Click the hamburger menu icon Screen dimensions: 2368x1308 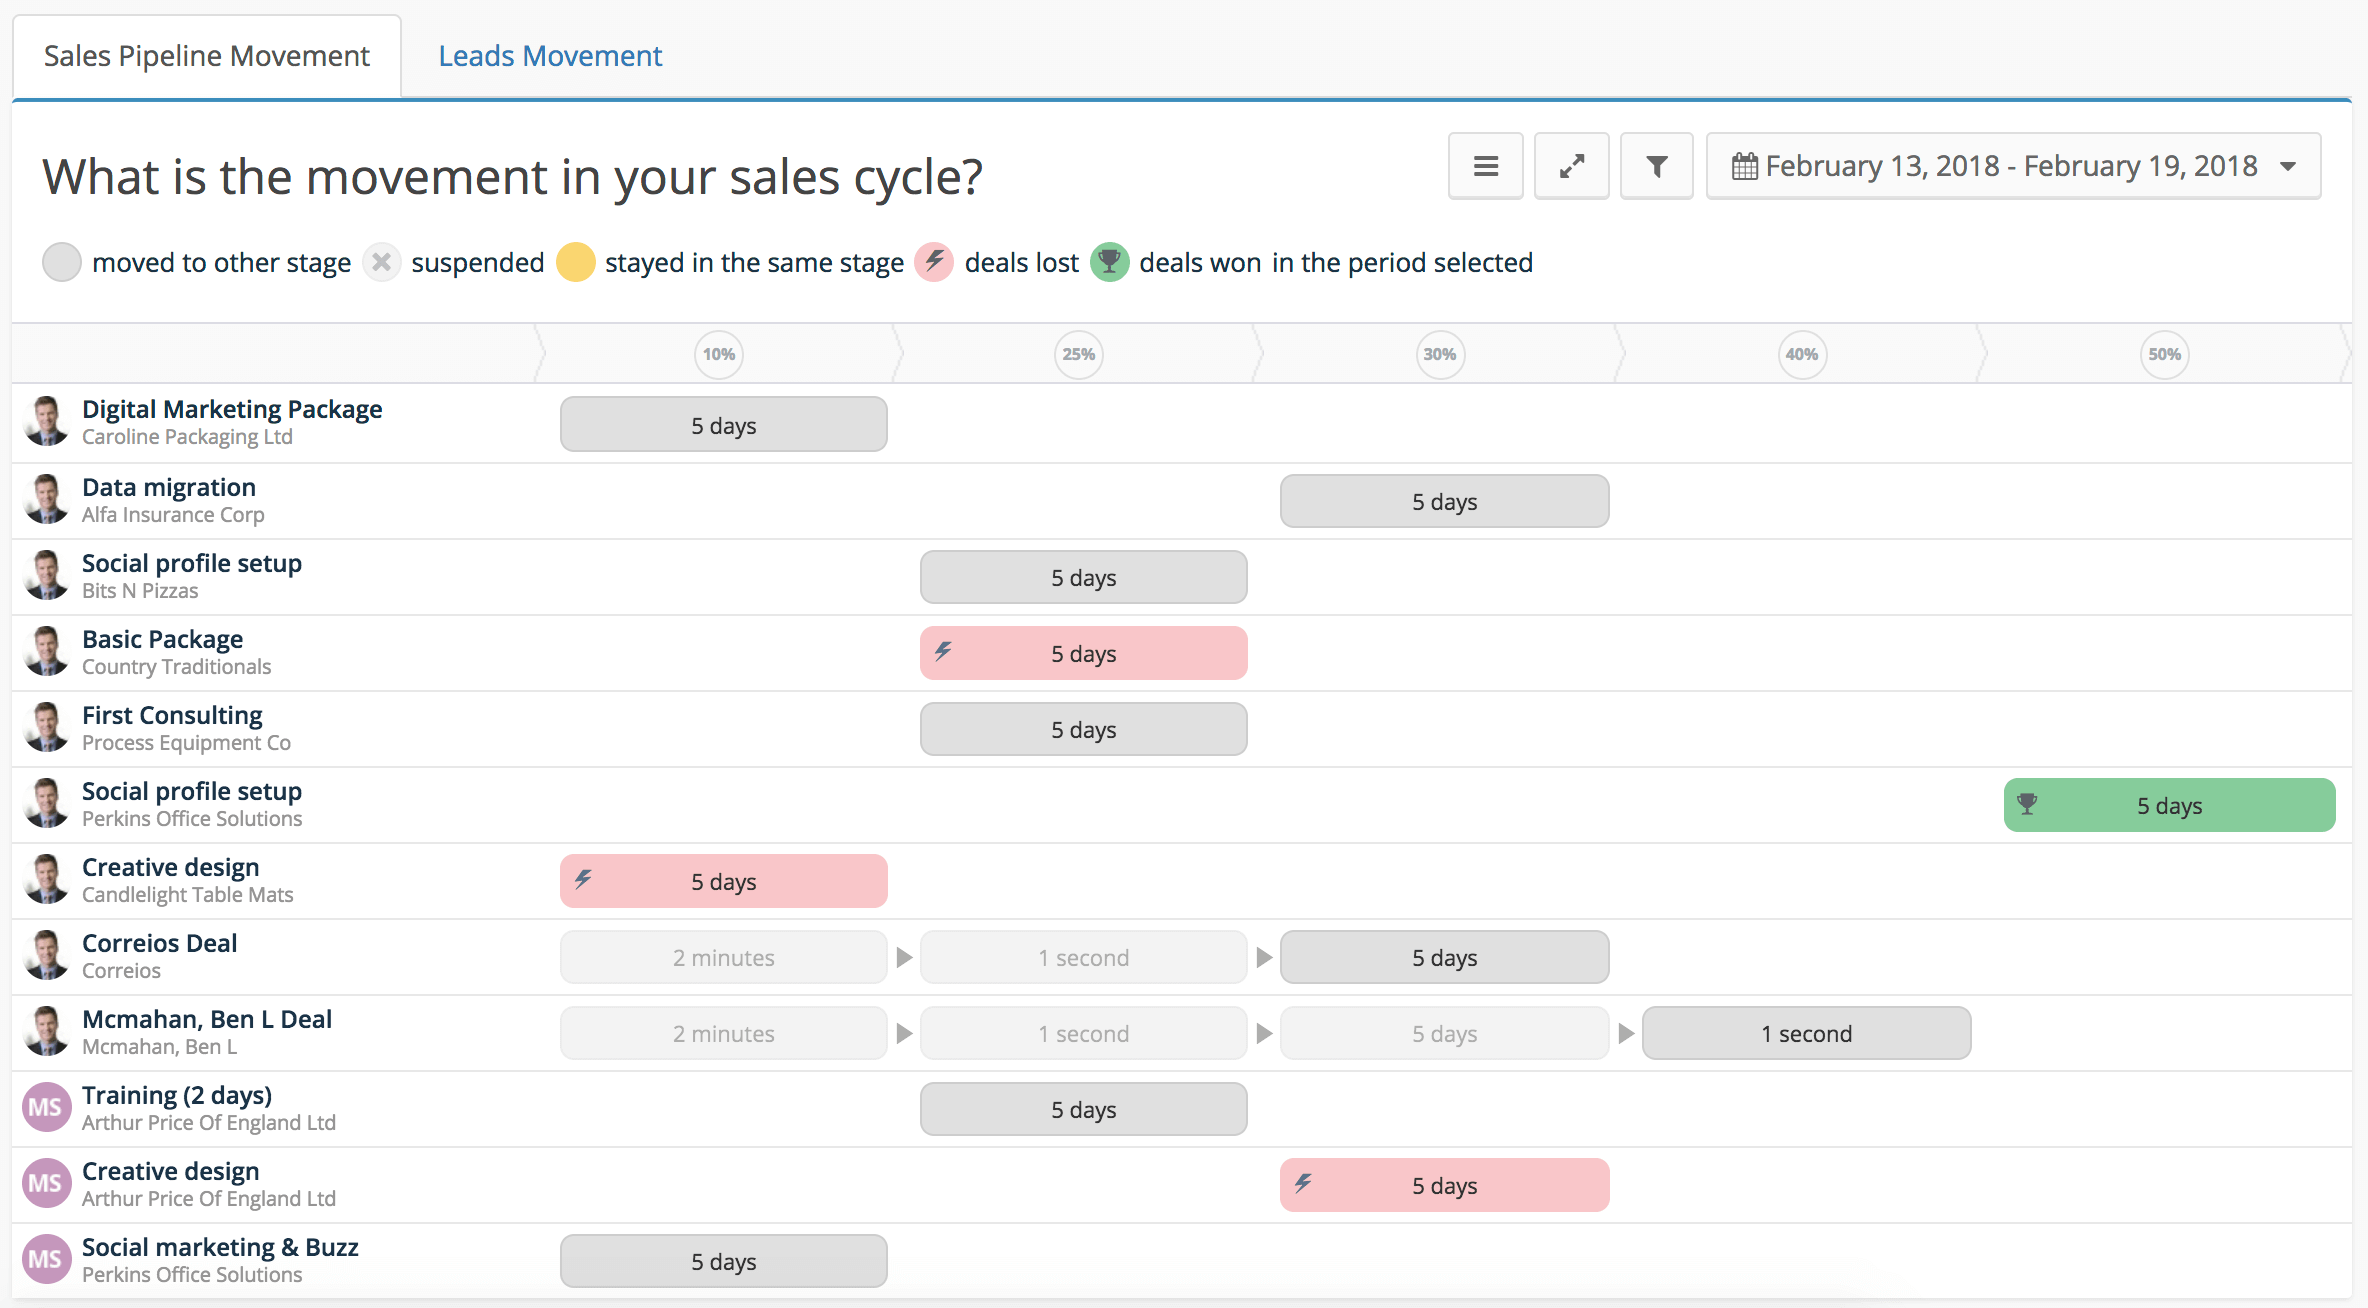tap(1484, 164)
